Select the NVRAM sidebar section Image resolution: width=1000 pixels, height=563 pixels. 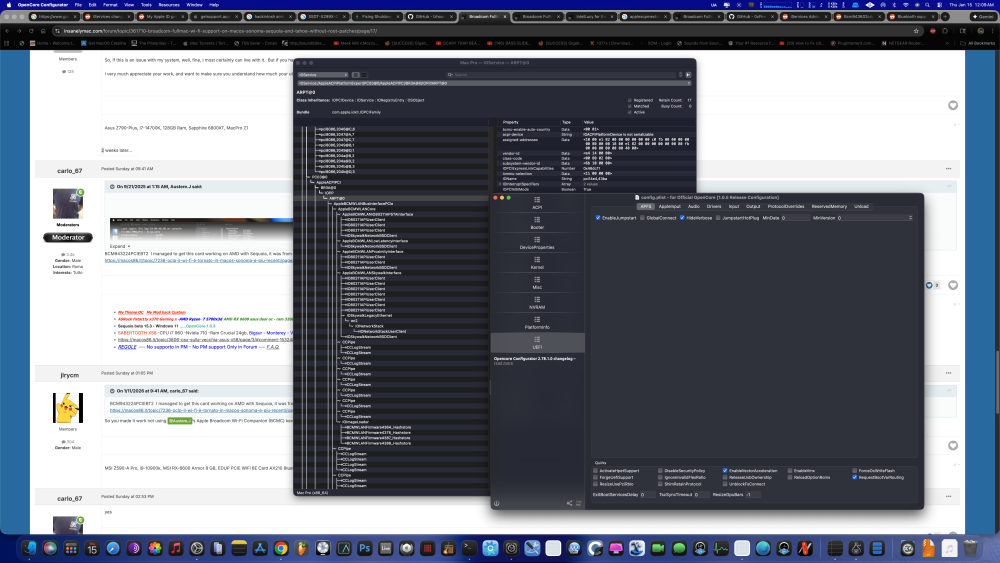(537, 303)
